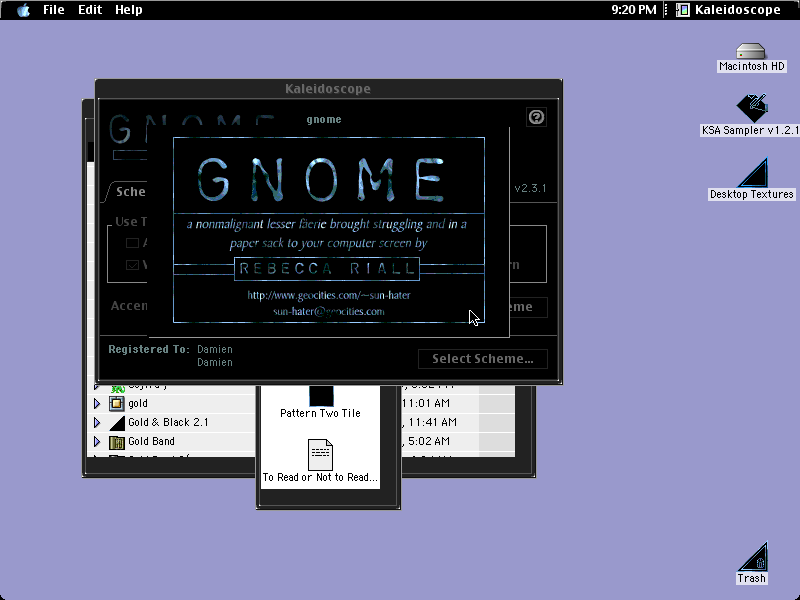
Task: Click the clock showing 9:20 PM
Action: [634, 10]
